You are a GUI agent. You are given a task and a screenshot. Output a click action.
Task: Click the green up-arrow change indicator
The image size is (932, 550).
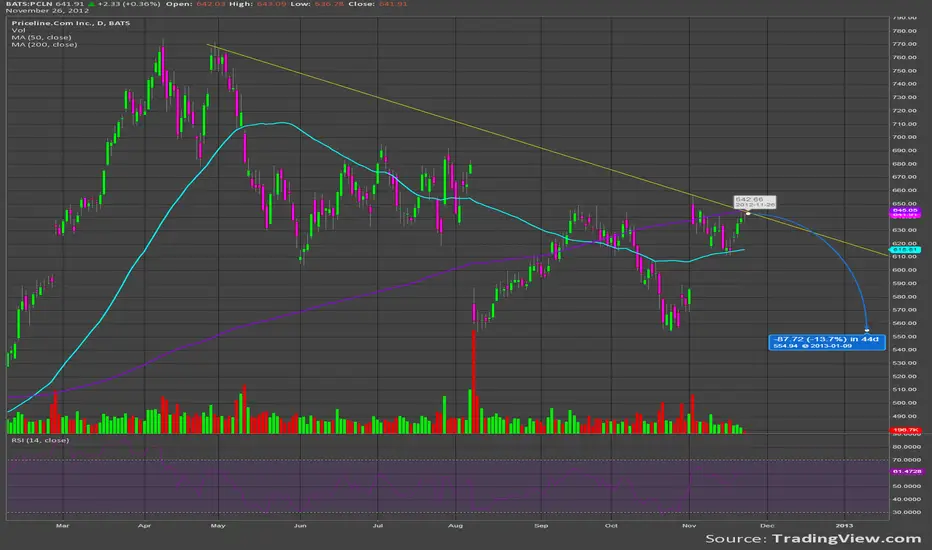tap(92, 4)
